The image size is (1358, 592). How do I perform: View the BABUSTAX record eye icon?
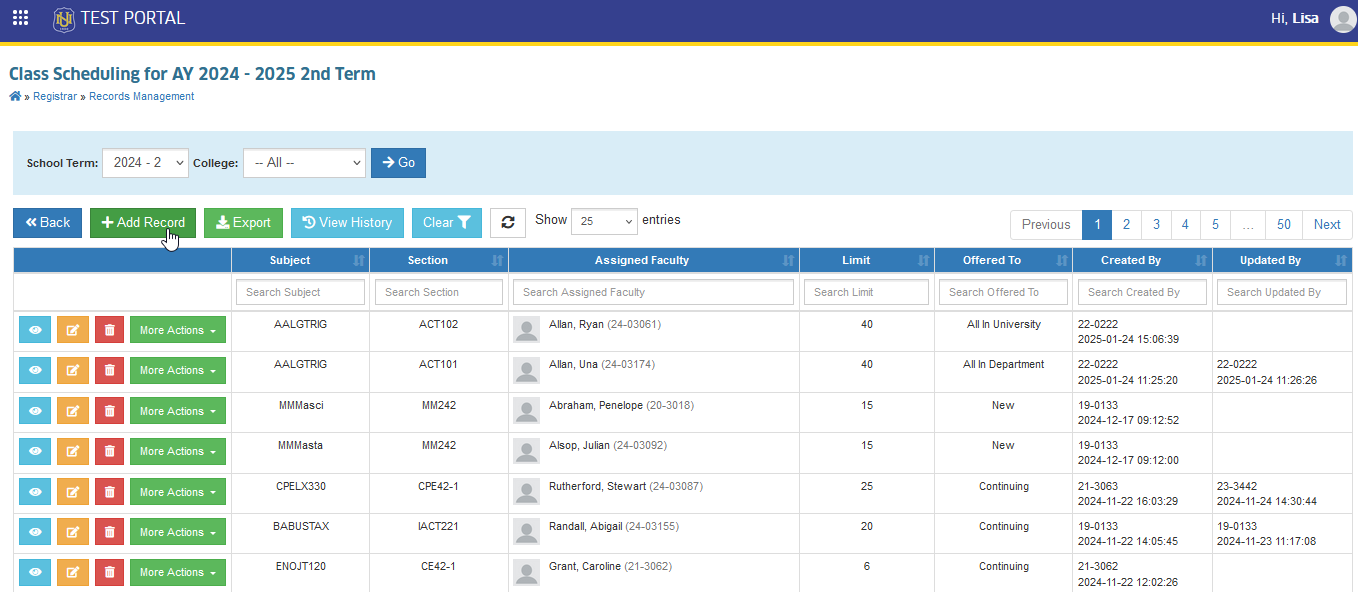point(35,532)
